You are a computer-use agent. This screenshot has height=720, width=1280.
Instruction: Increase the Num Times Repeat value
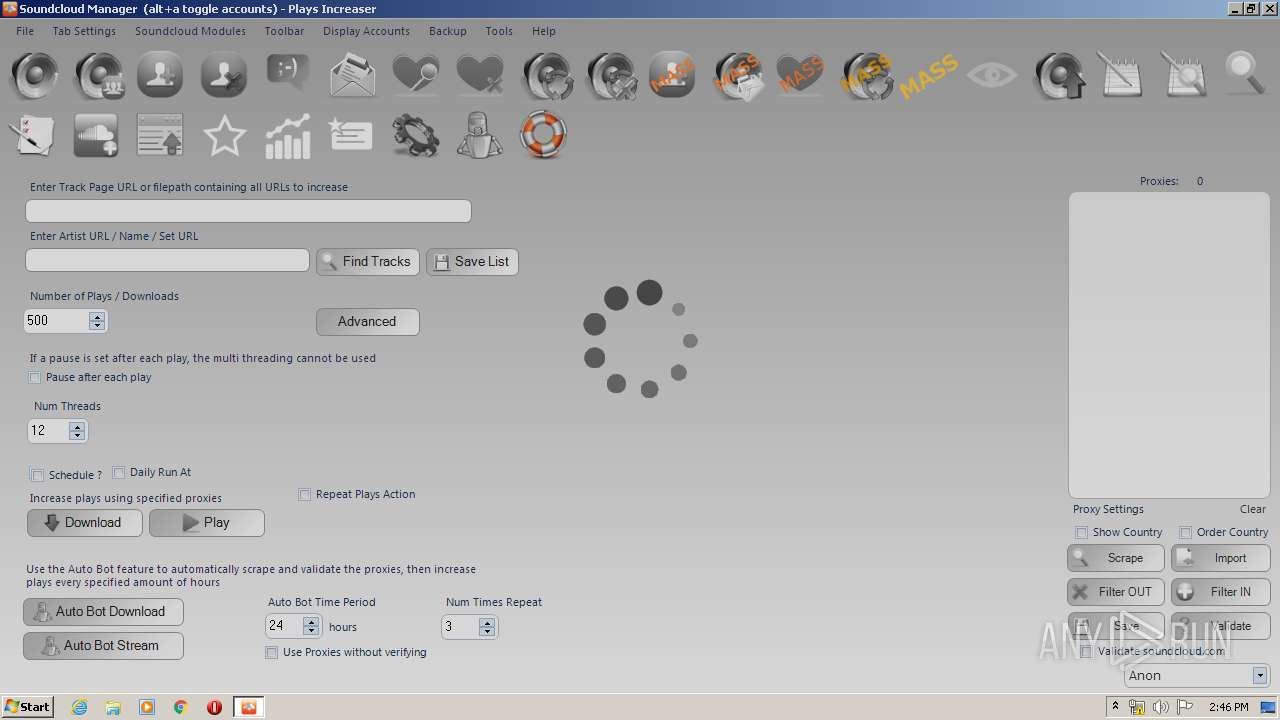(x=487, y=622)
